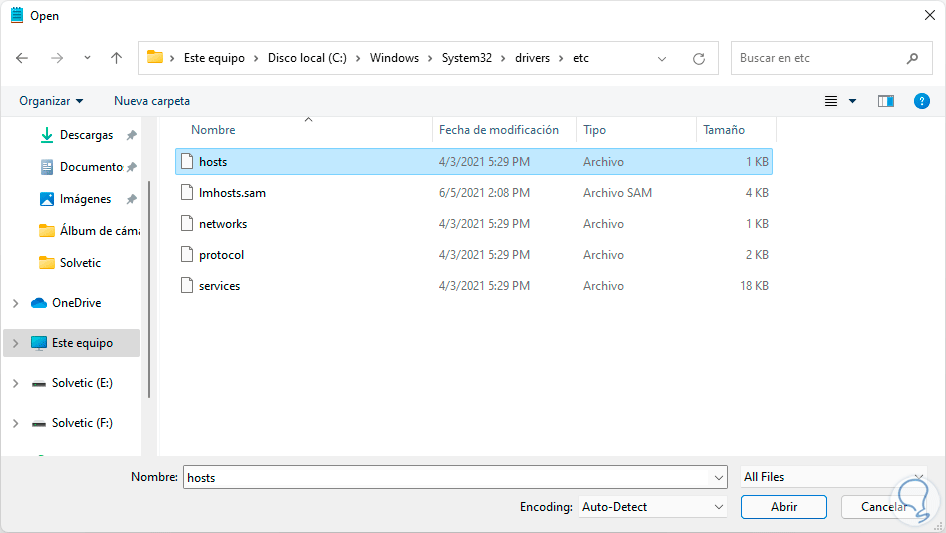Navigate up one folder level
The width and height of the screenshot is (946, 533).
click(x=116, y=58)
